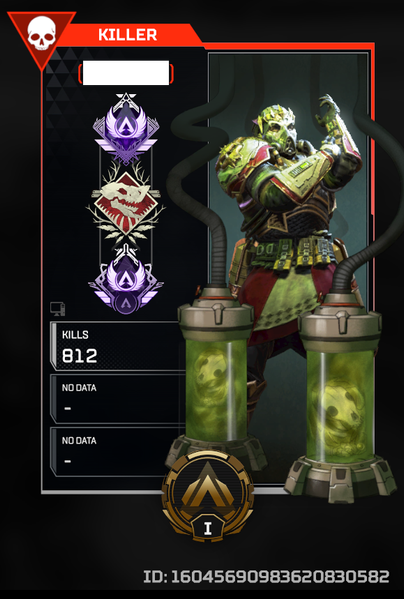
Task: Click the player ID number text
Action: [267, 576]
